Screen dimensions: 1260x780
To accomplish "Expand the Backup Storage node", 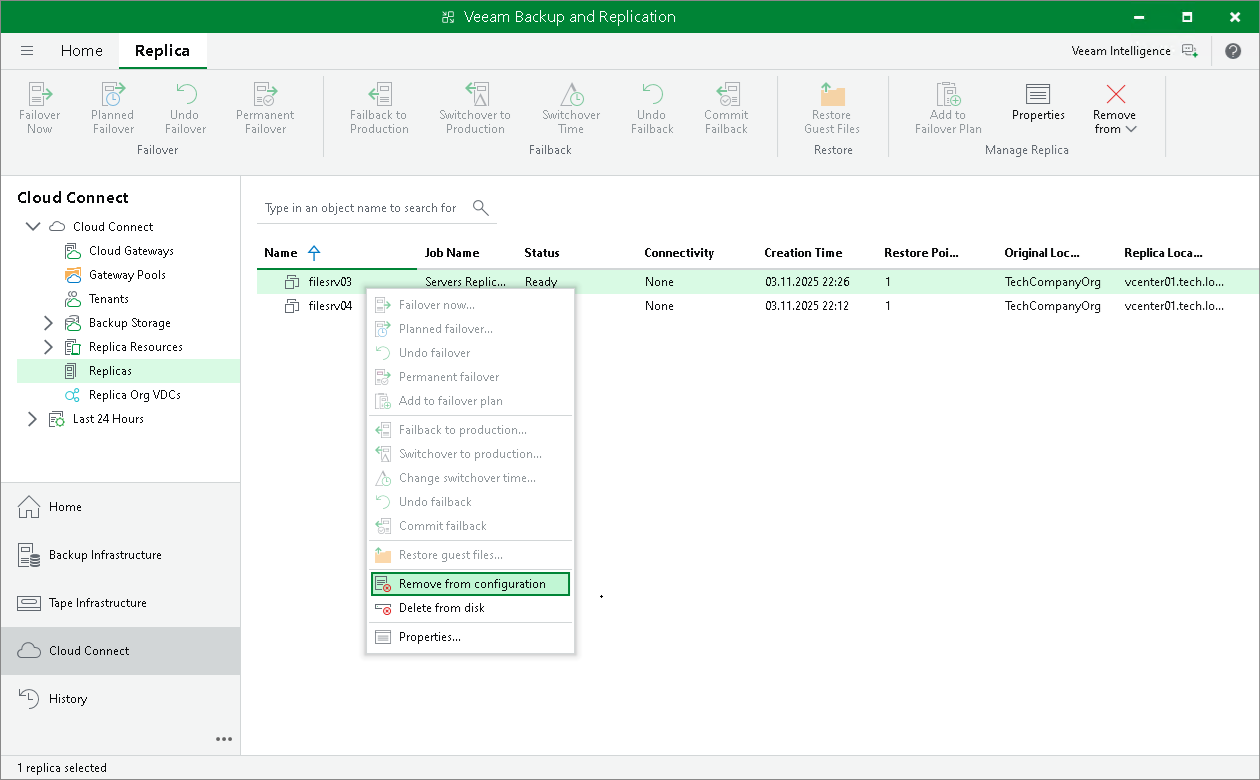I will (x=48, y=323).
